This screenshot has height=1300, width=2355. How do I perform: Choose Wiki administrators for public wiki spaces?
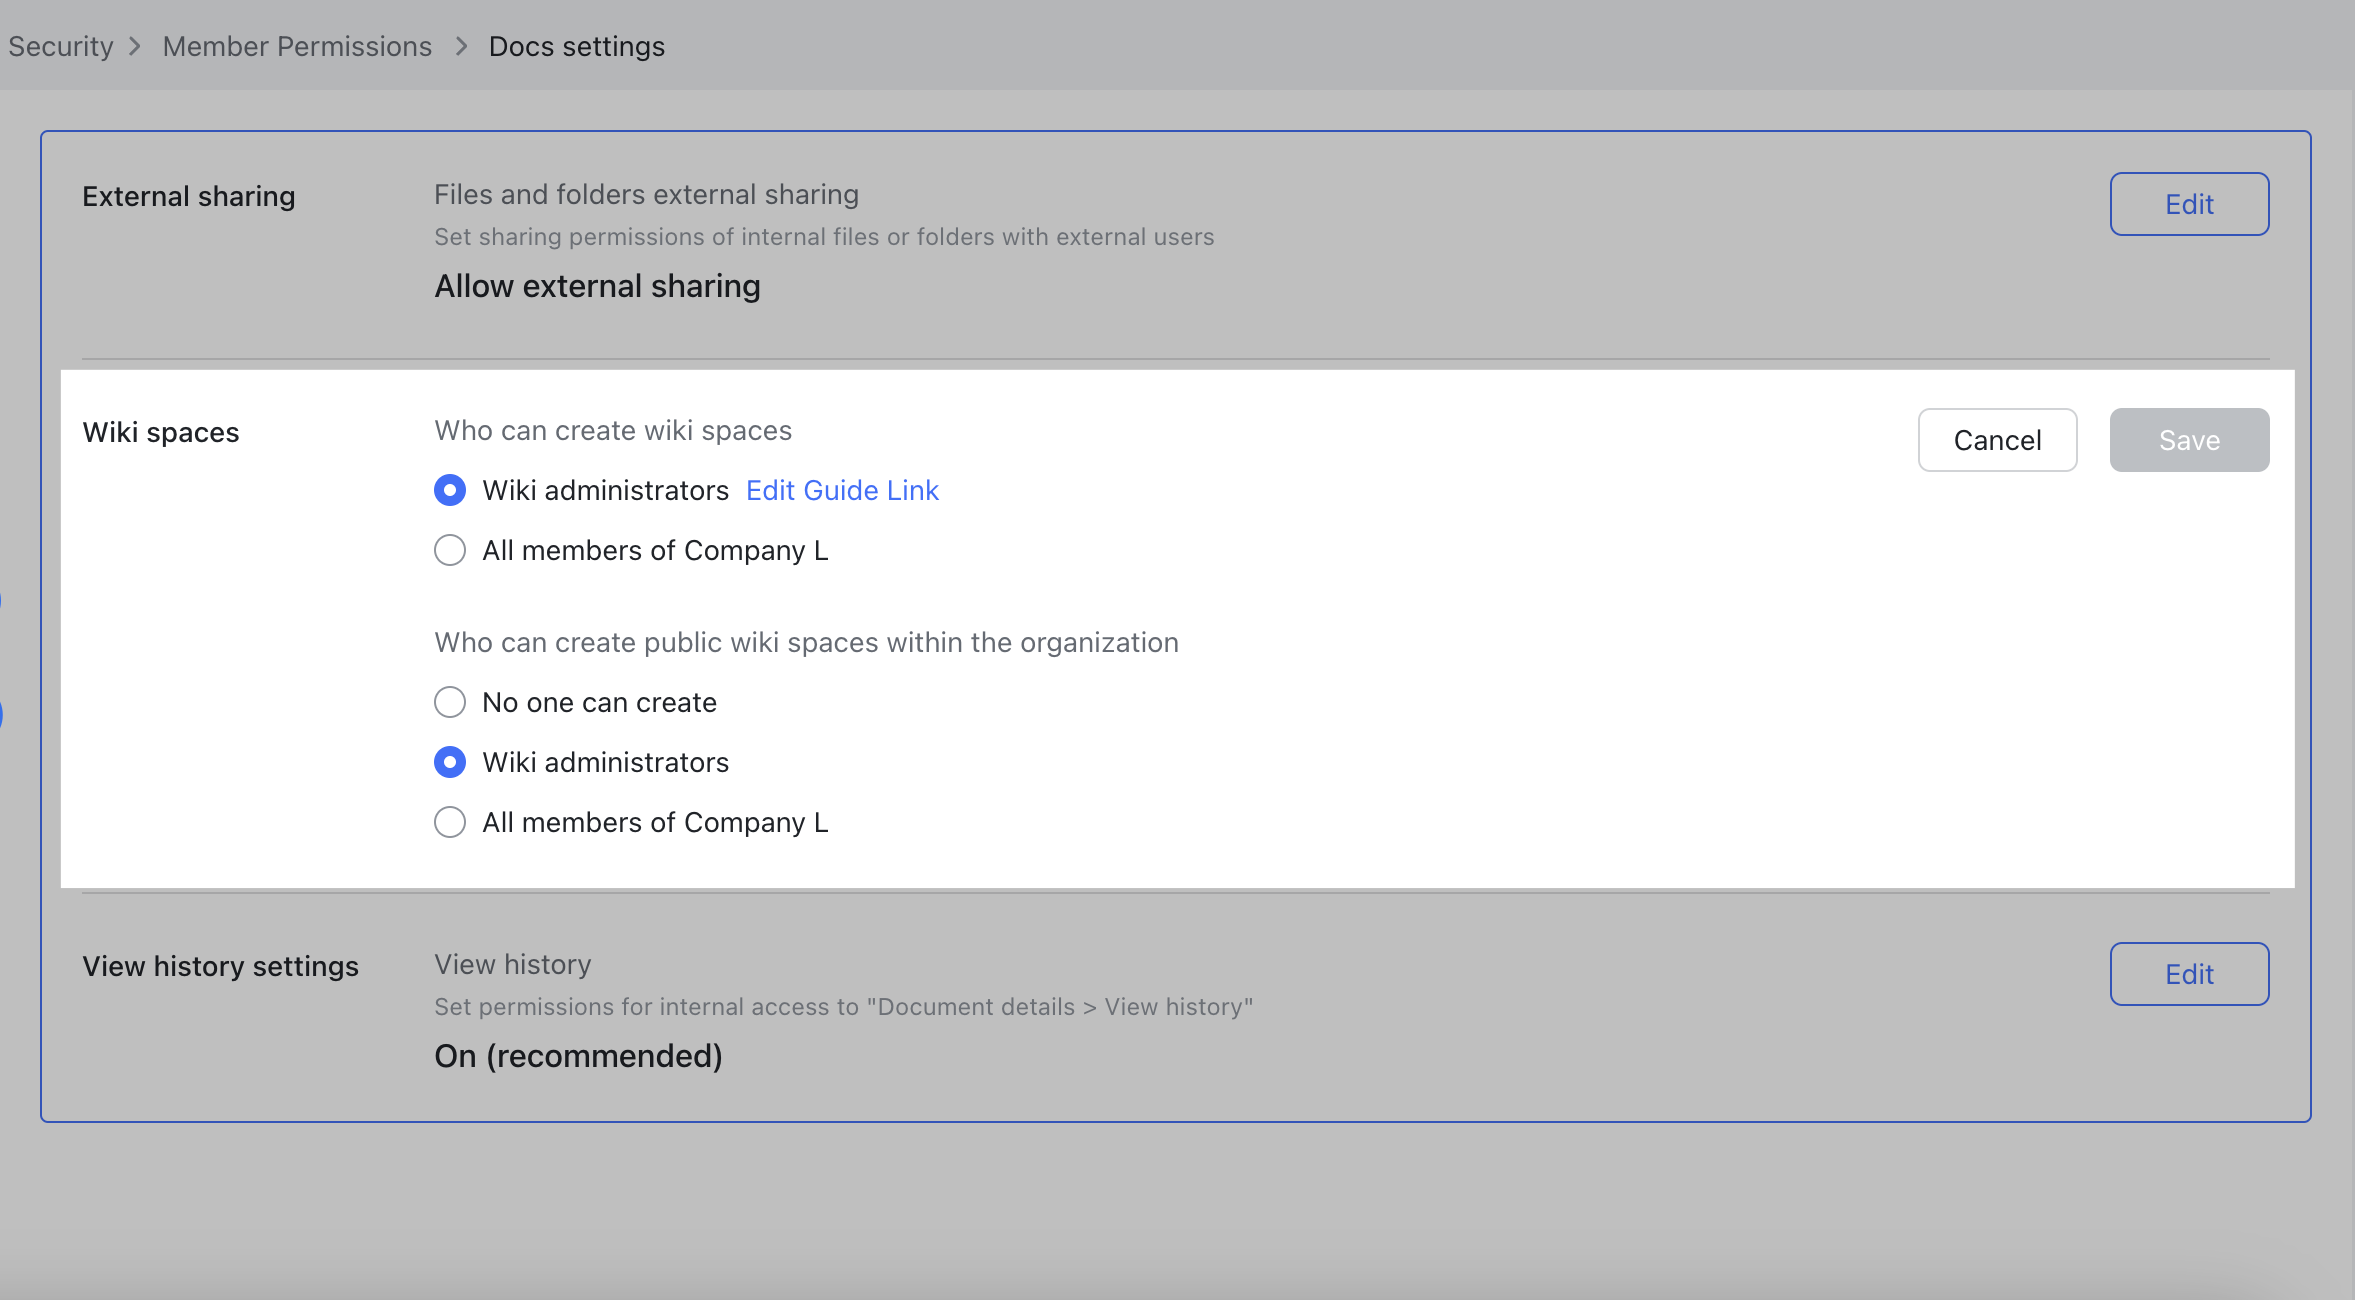(x=450, y=762)
